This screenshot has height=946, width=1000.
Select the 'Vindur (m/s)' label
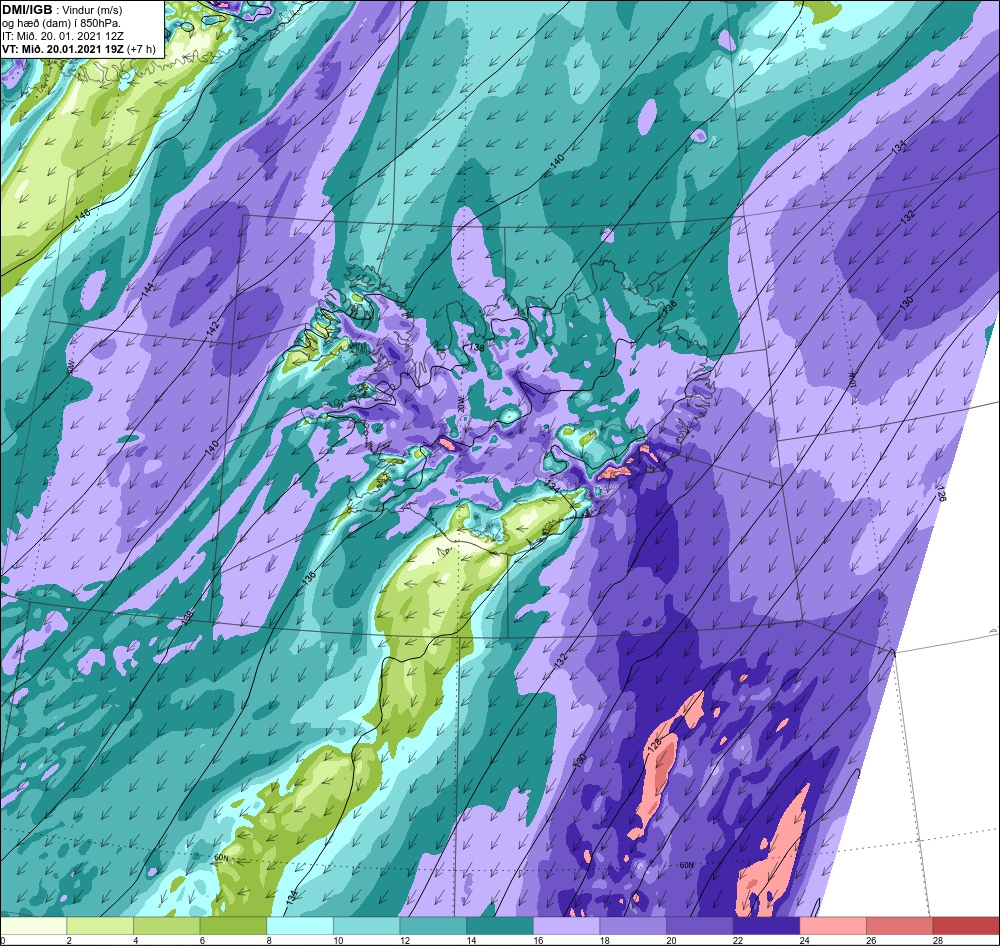pyautogui.click(x=94, y=10)
